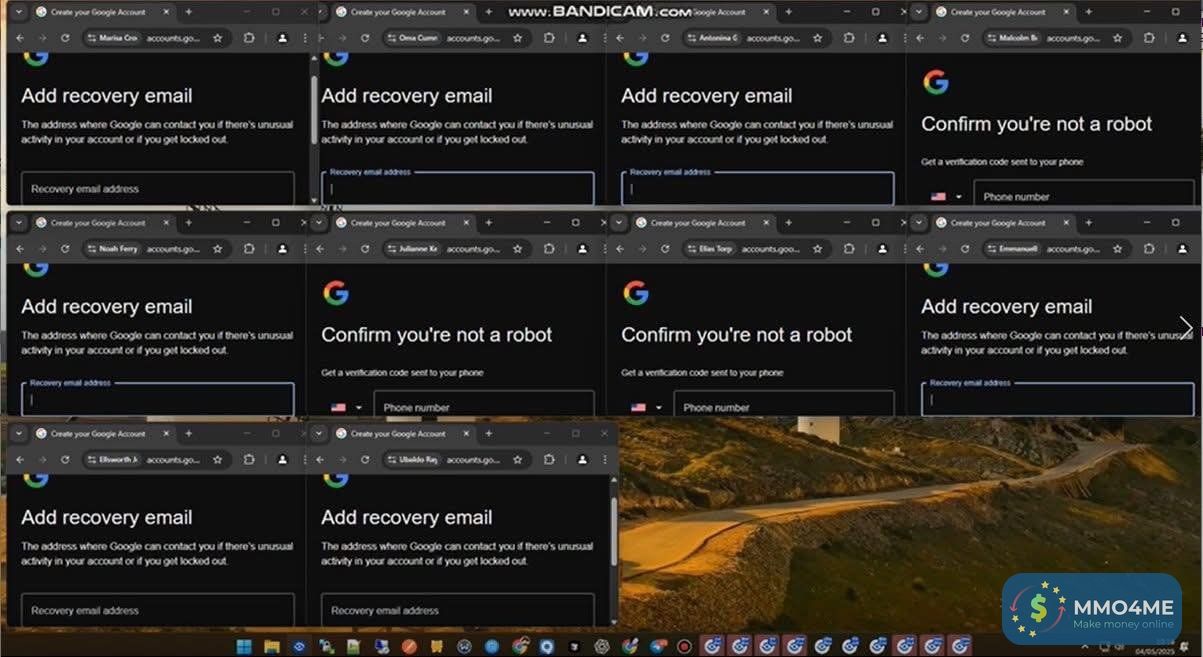1203x657 pixels.
Task: Bookmark the page in Marisa Cro window
Action: [x=217, y=38]
